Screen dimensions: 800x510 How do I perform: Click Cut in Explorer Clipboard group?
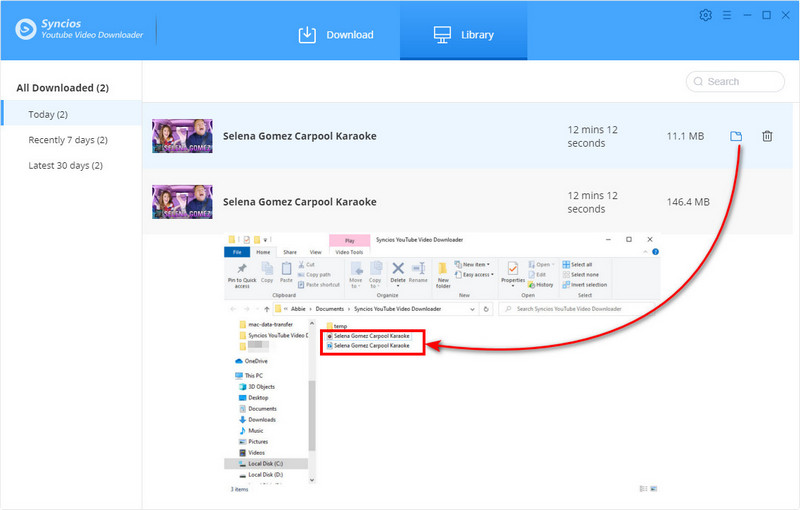coord(306,265)
